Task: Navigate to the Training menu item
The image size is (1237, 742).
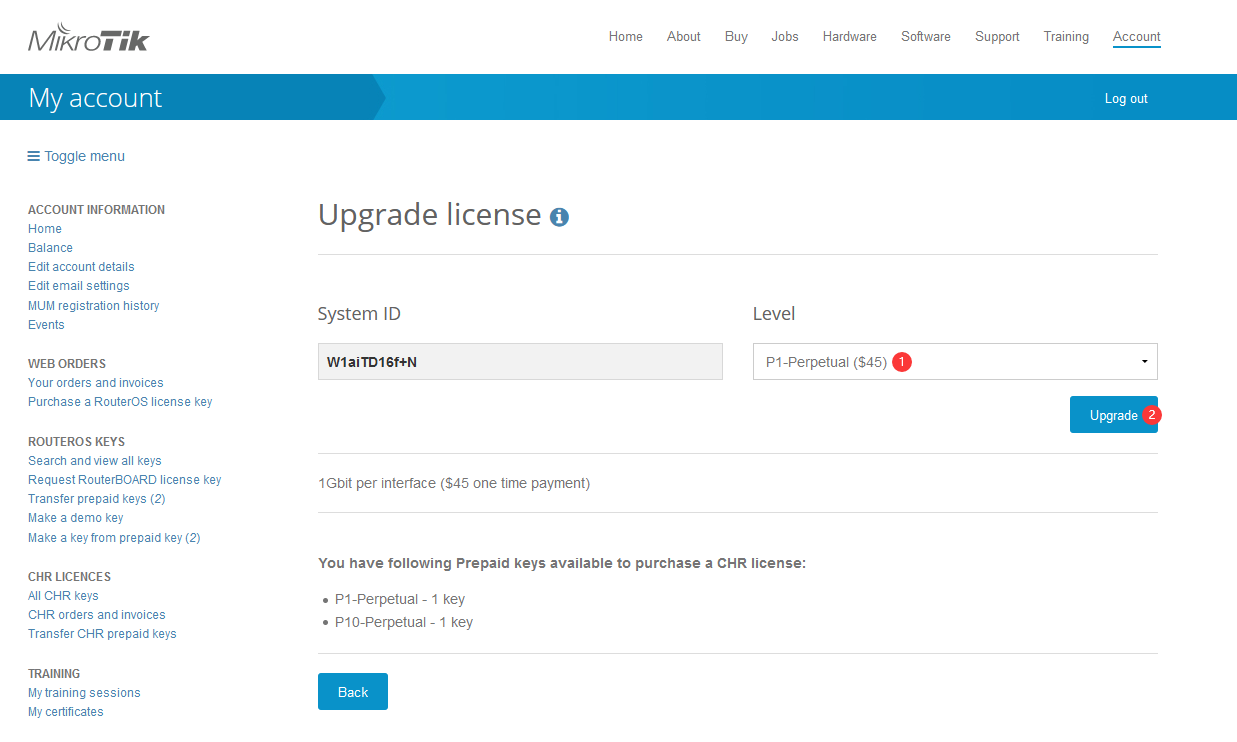Action: pyautogui.click(x=1065, y=37)
